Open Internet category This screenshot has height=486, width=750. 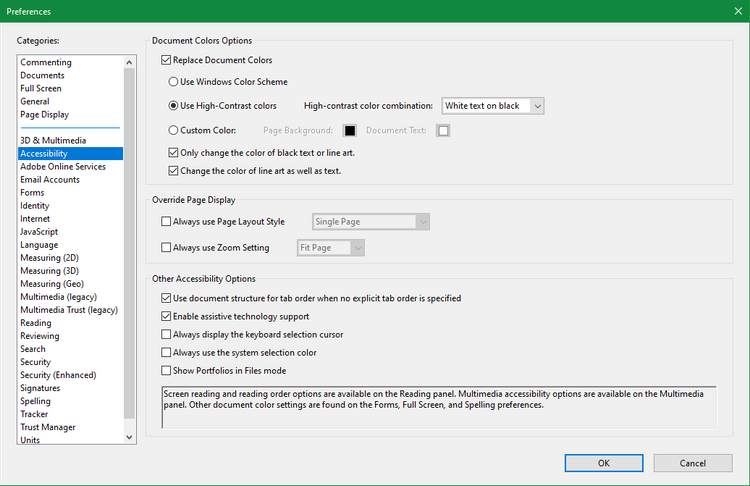point(35,219)
